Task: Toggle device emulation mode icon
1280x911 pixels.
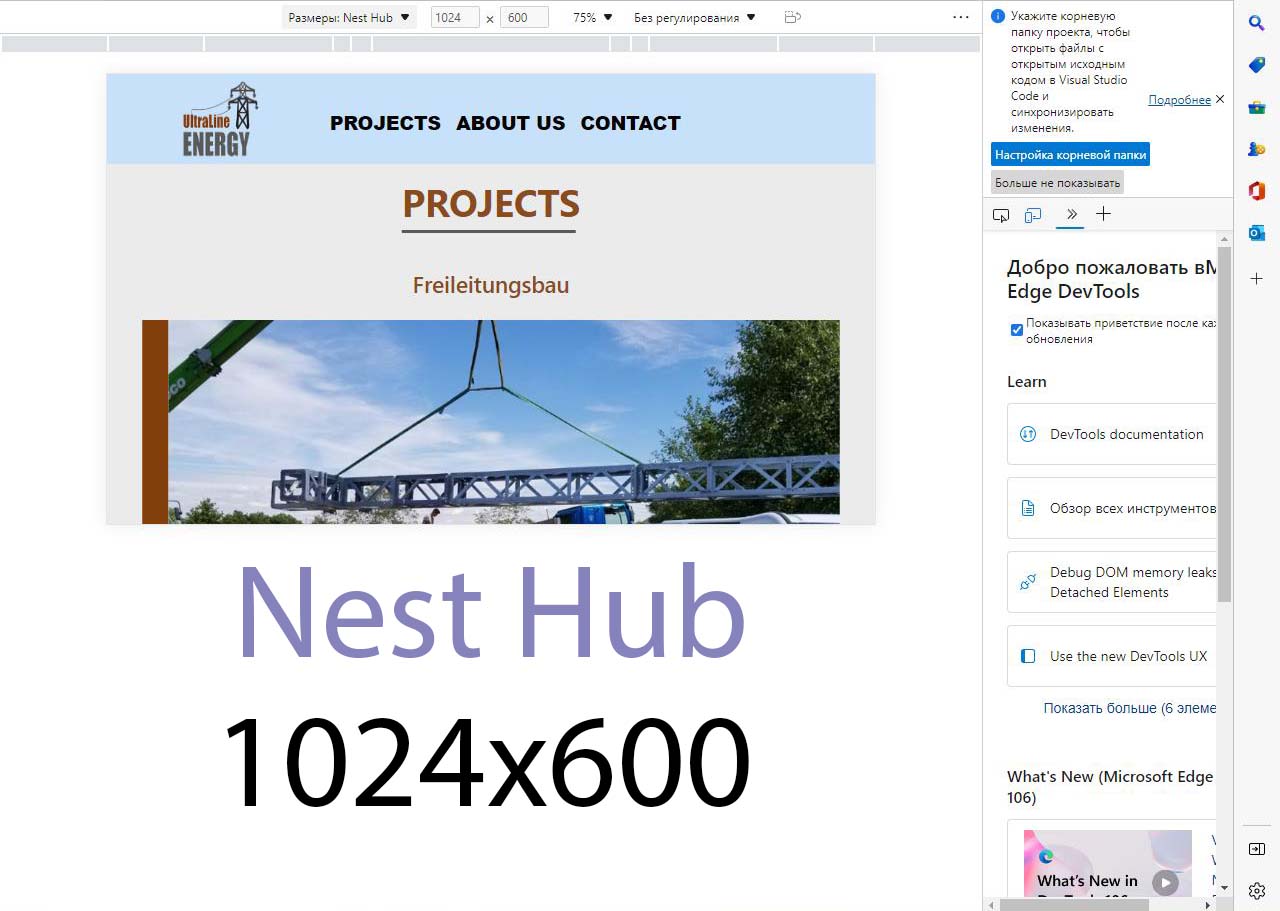Action: click(x=1033, y=215)
